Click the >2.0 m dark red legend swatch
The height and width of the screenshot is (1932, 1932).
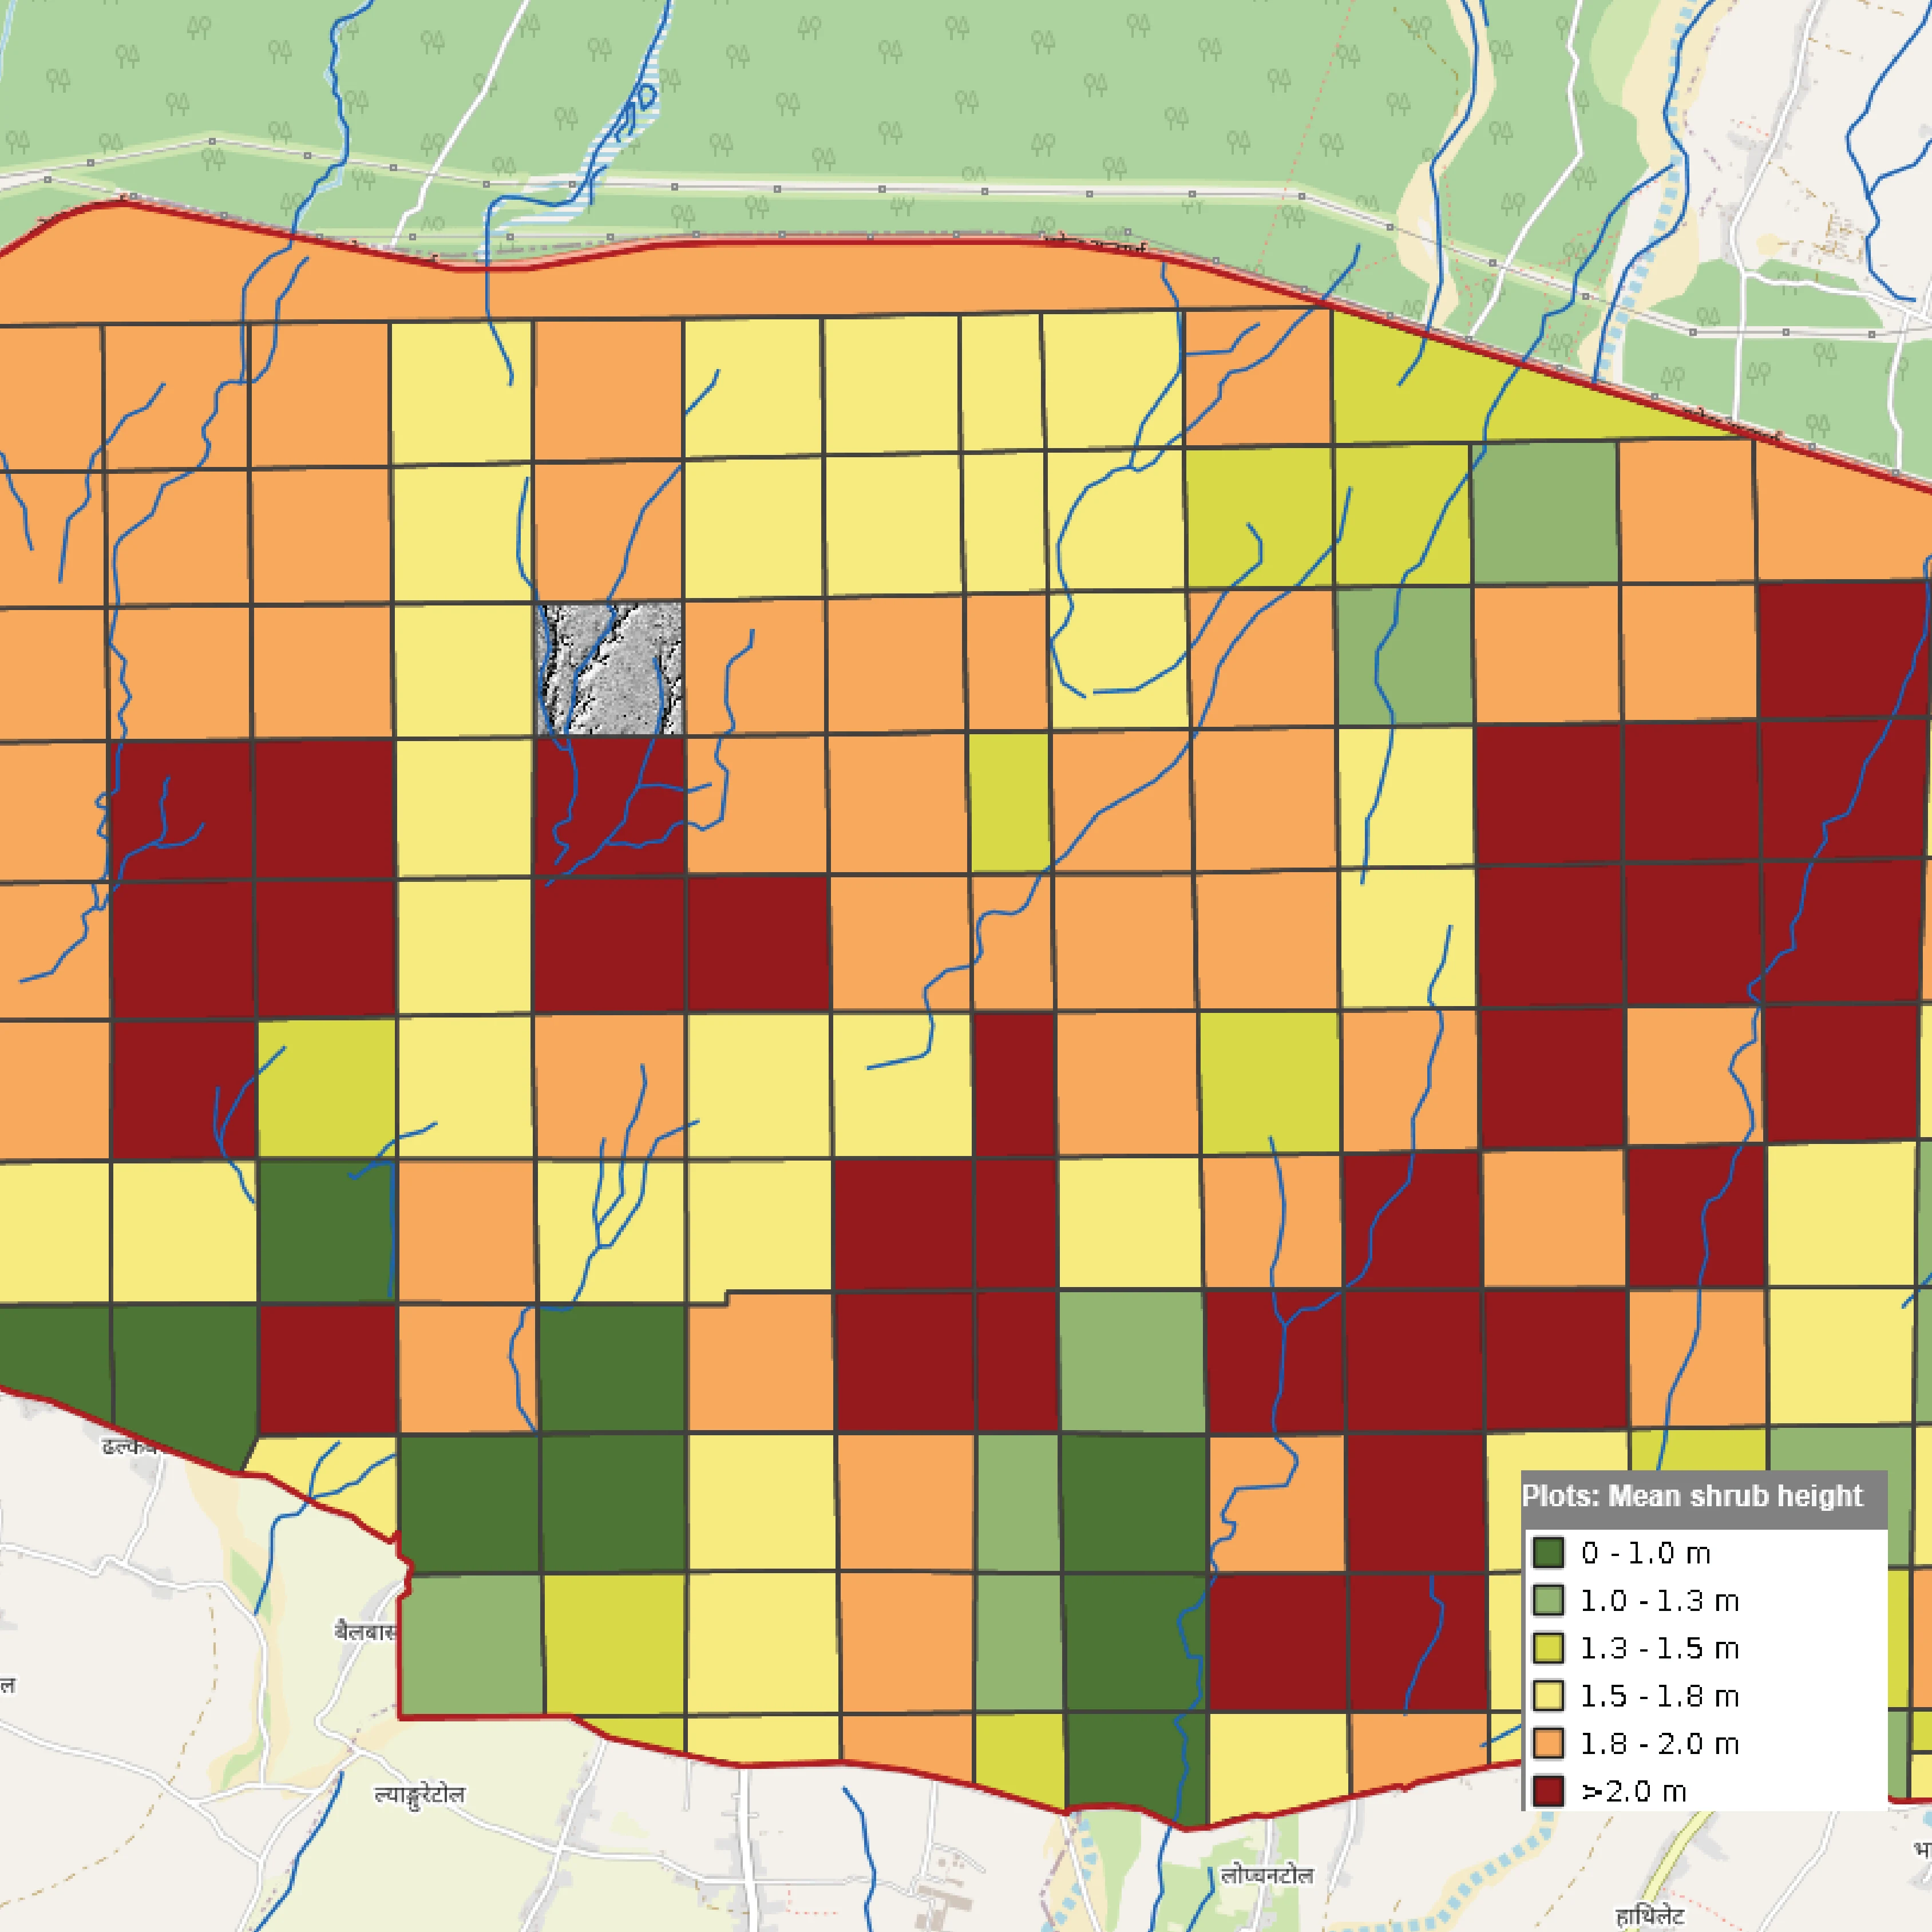tap(1548, 1791)
